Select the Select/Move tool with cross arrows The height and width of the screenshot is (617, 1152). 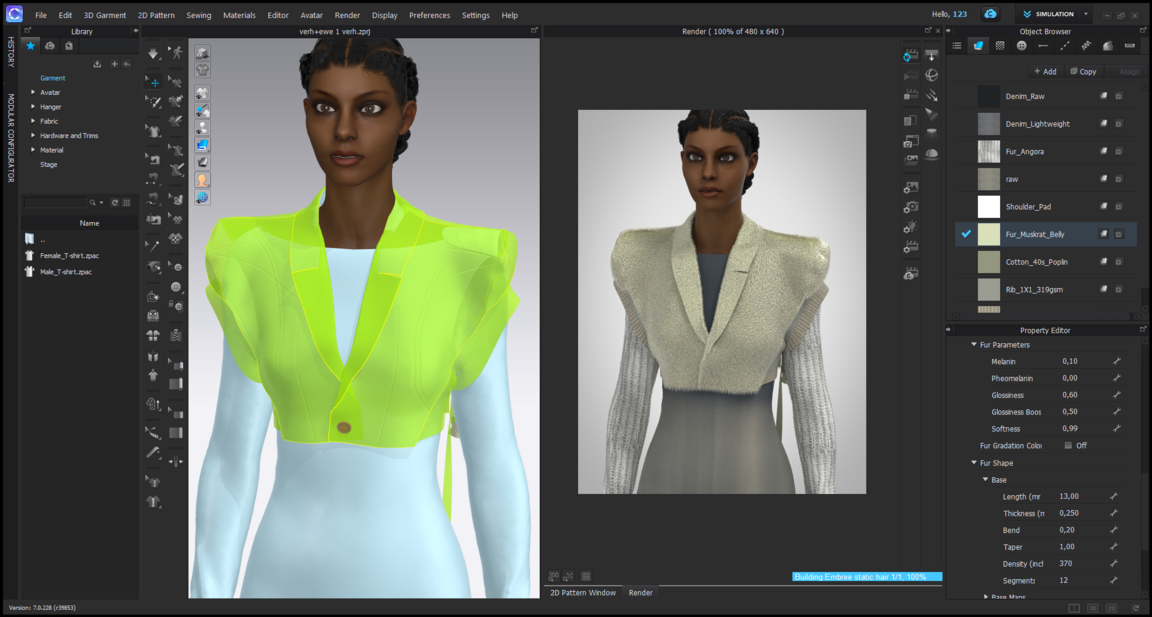pyautogui.click(x=153, y=82)
